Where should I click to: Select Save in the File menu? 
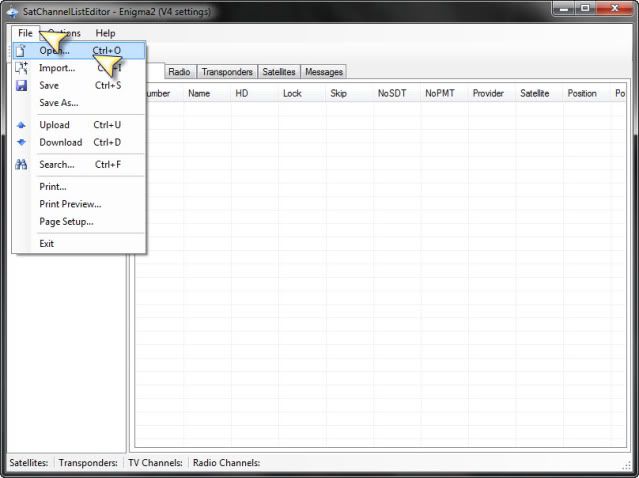(x=79, y=86)
